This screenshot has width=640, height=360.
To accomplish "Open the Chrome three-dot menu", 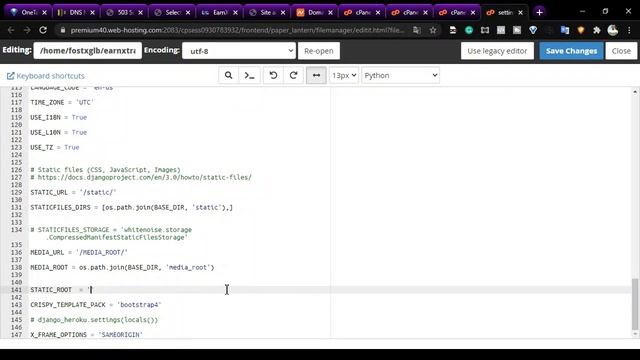I will pos(629,30).
